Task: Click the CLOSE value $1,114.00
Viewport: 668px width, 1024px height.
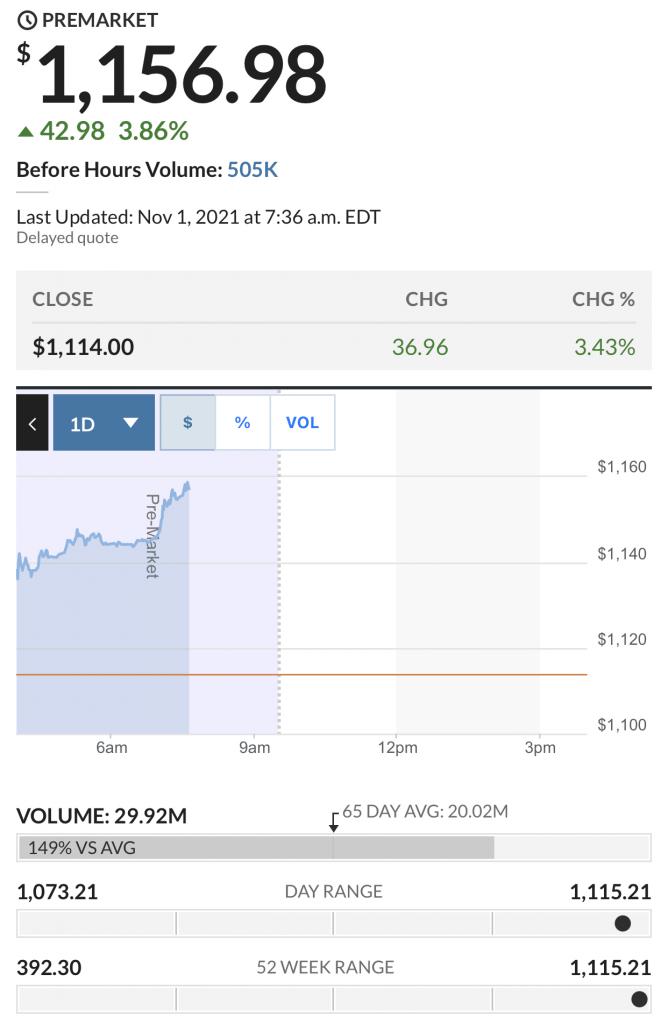Action: [83, 347]
